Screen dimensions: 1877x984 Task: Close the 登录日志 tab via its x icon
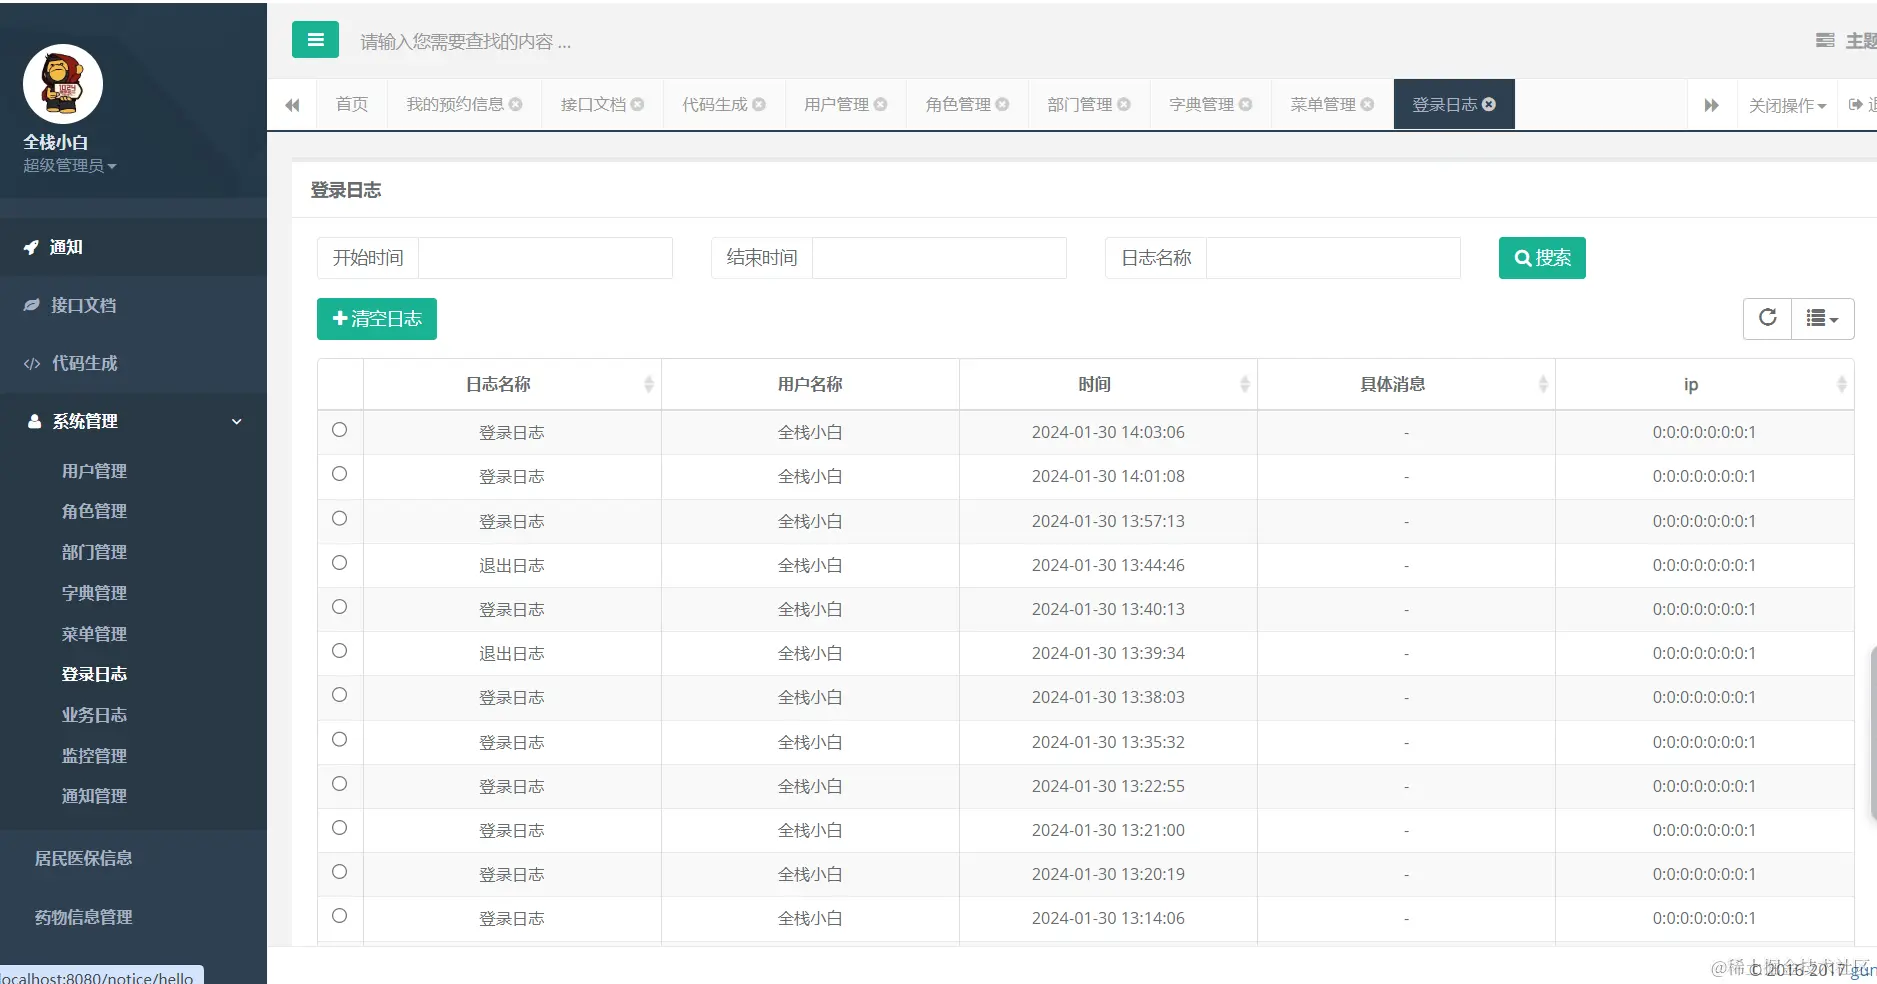tap(1489, 104)
